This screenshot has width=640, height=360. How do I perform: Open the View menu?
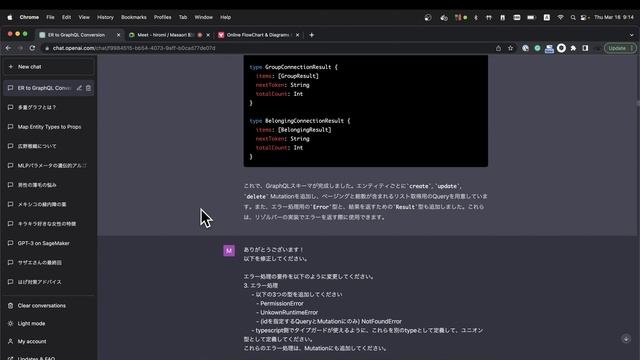click(84, 17)
